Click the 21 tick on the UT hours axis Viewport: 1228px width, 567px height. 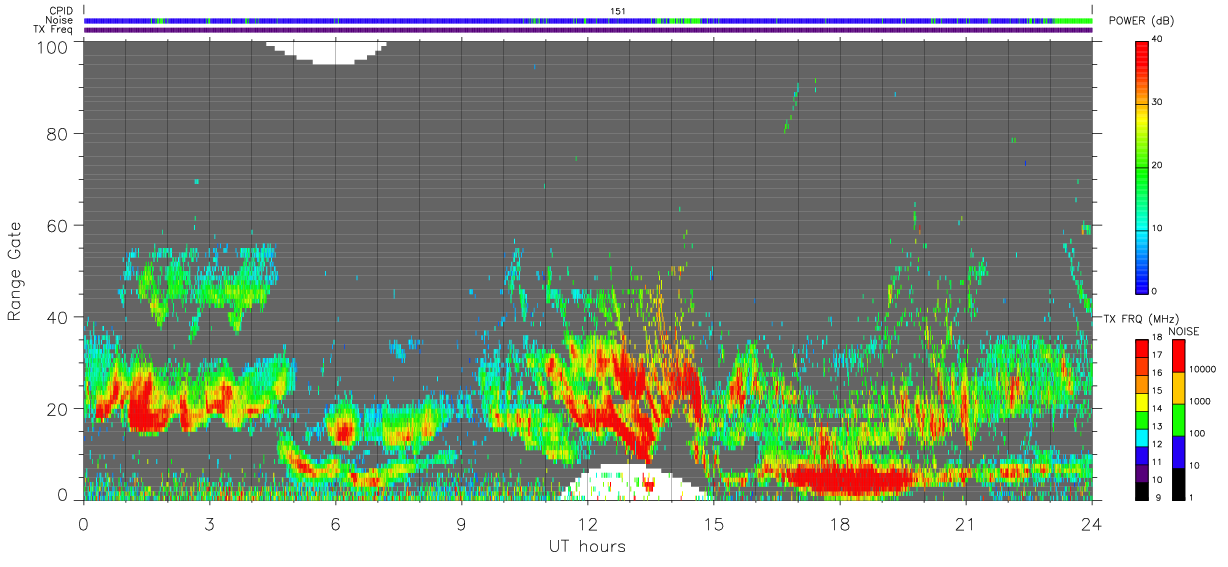[x=965, y=524]
